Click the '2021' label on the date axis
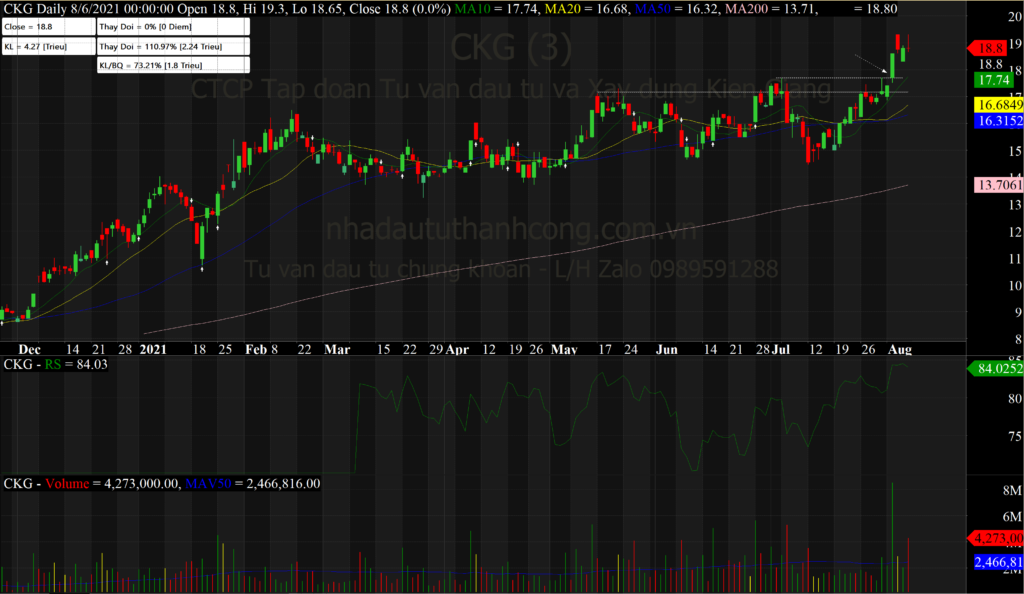The height and width of the screenshot is (594, 1024). tap(153, 349)
